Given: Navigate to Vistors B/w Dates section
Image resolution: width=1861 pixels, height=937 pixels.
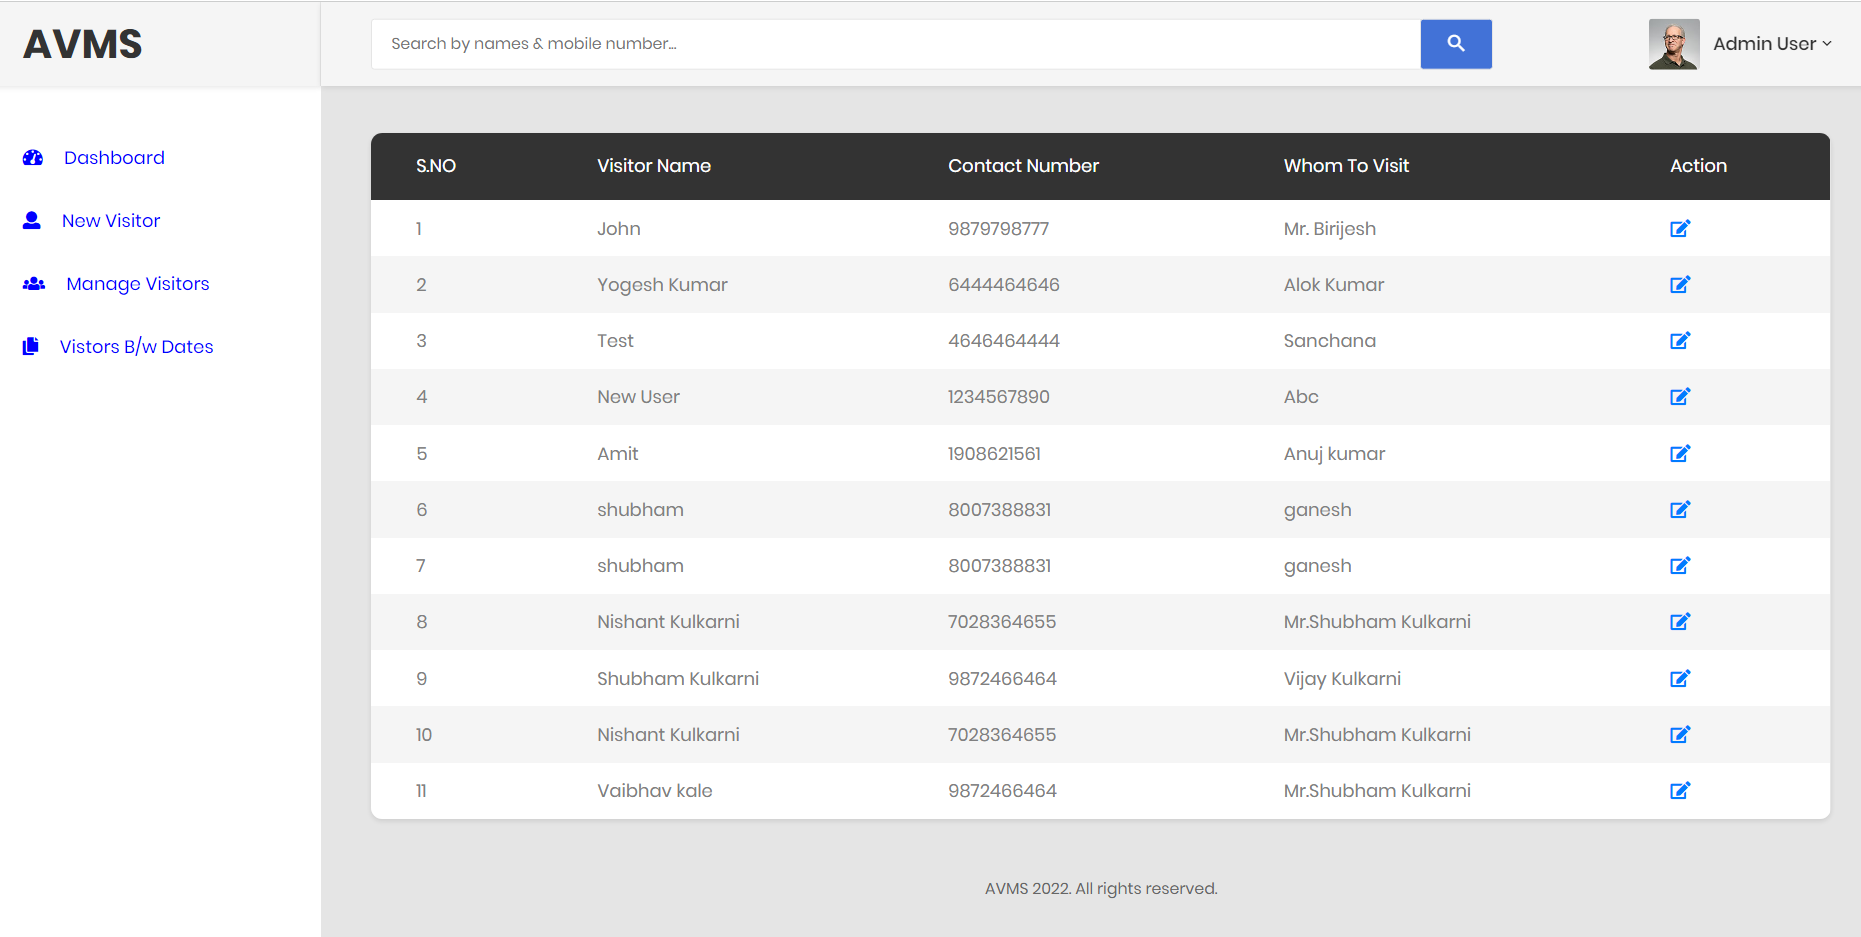Looking at the screenshot, I should pyautogui.click(x=135, y=346).
